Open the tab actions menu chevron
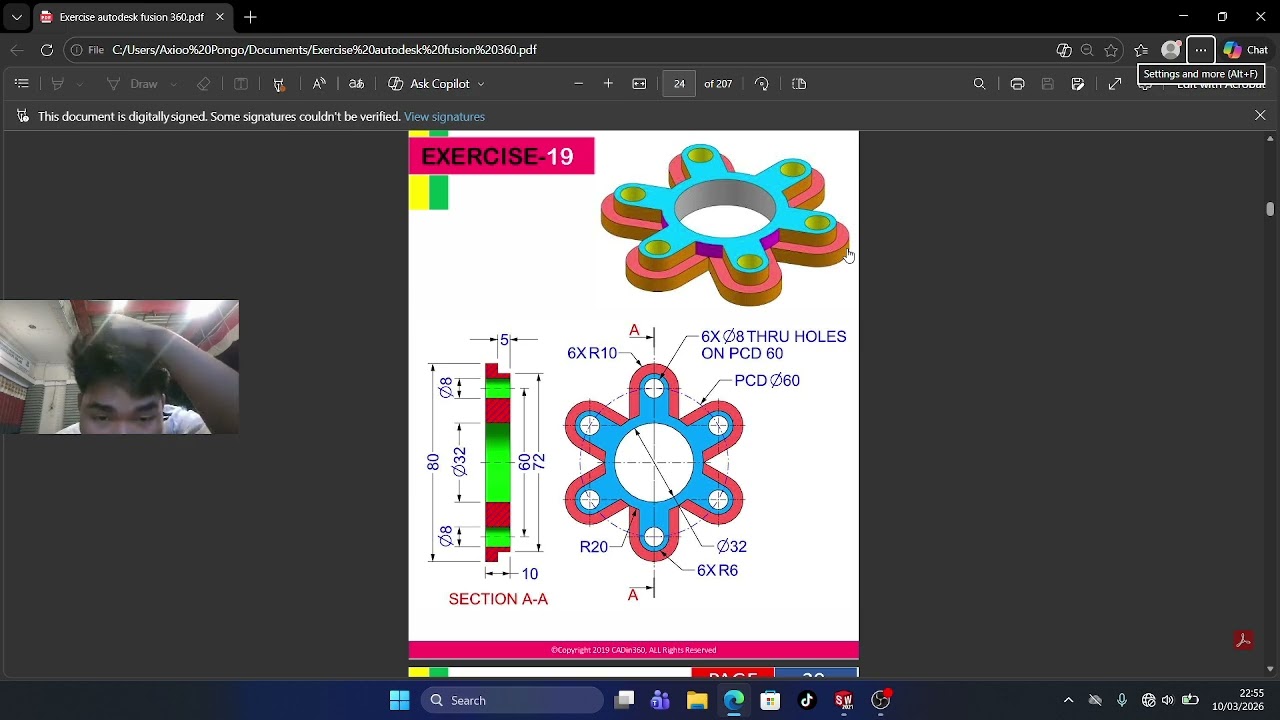This screenshot has height=720, width=1280. (x=17, y=17)
